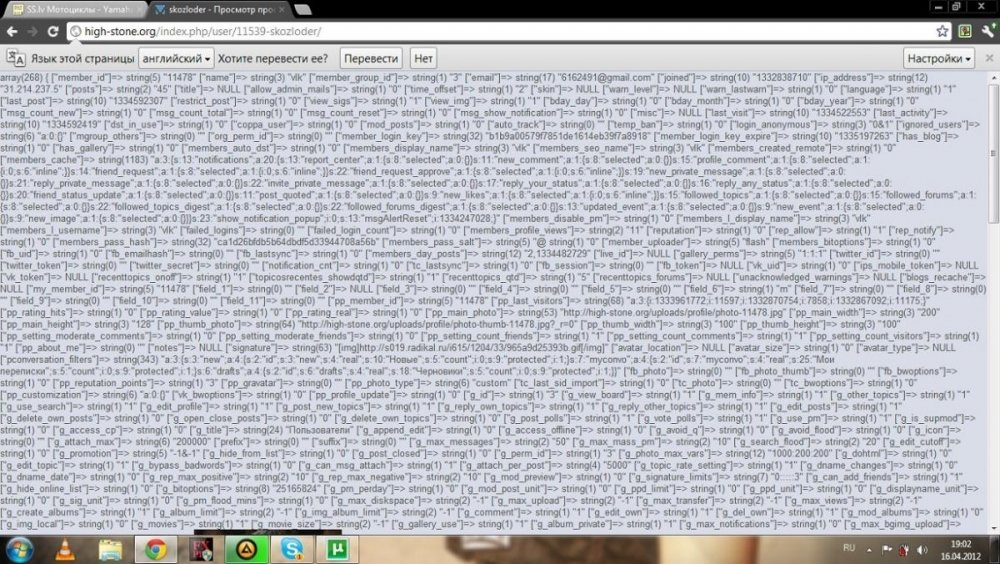Open VLC from the taskbar

64,549
